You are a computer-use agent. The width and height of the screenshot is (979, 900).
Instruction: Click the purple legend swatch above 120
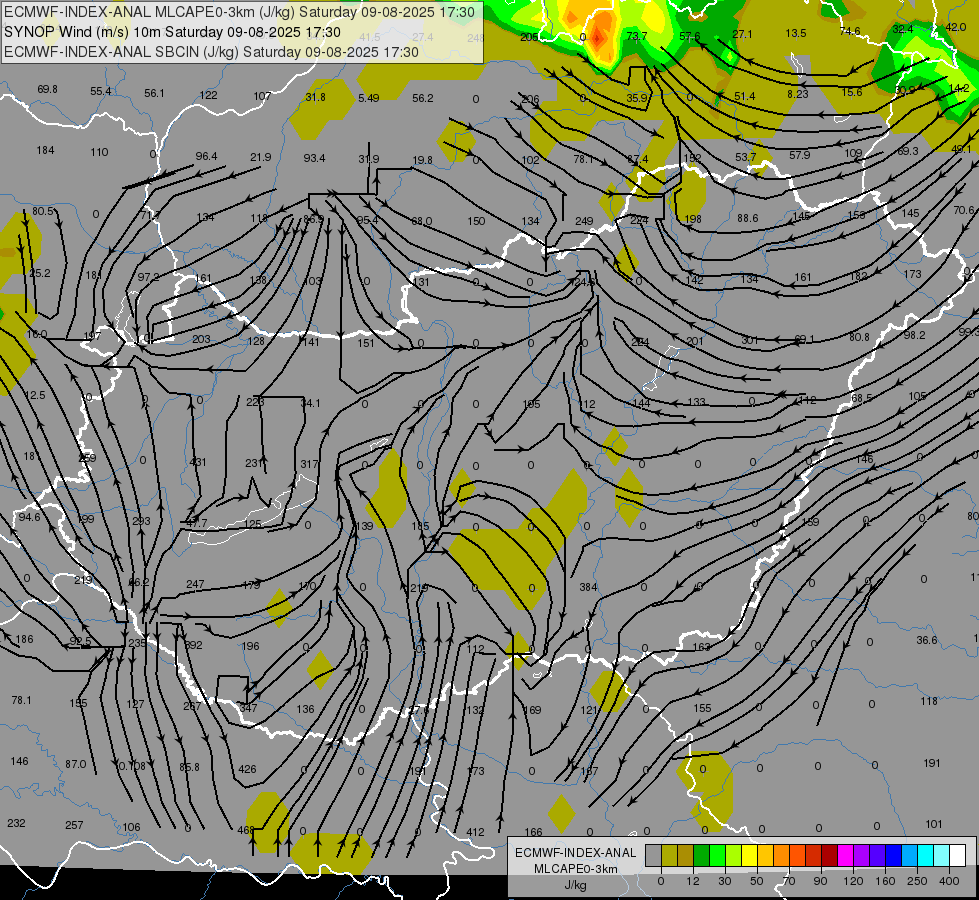862,855
